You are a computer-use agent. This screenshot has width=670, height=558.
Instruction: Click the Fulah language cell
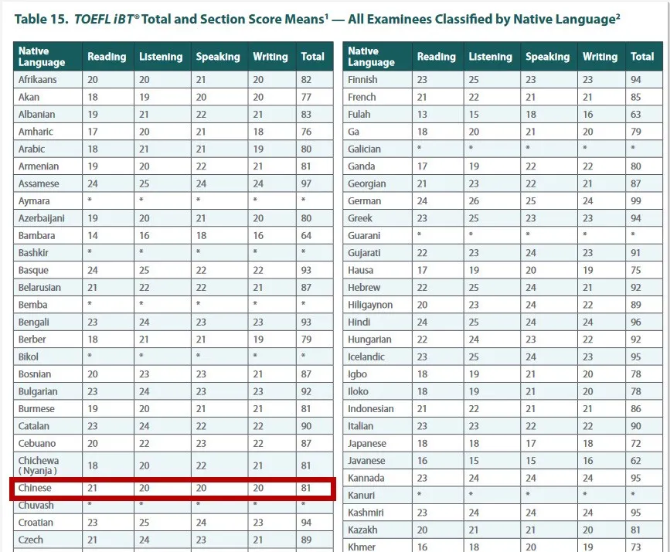[x=378, y=115]
